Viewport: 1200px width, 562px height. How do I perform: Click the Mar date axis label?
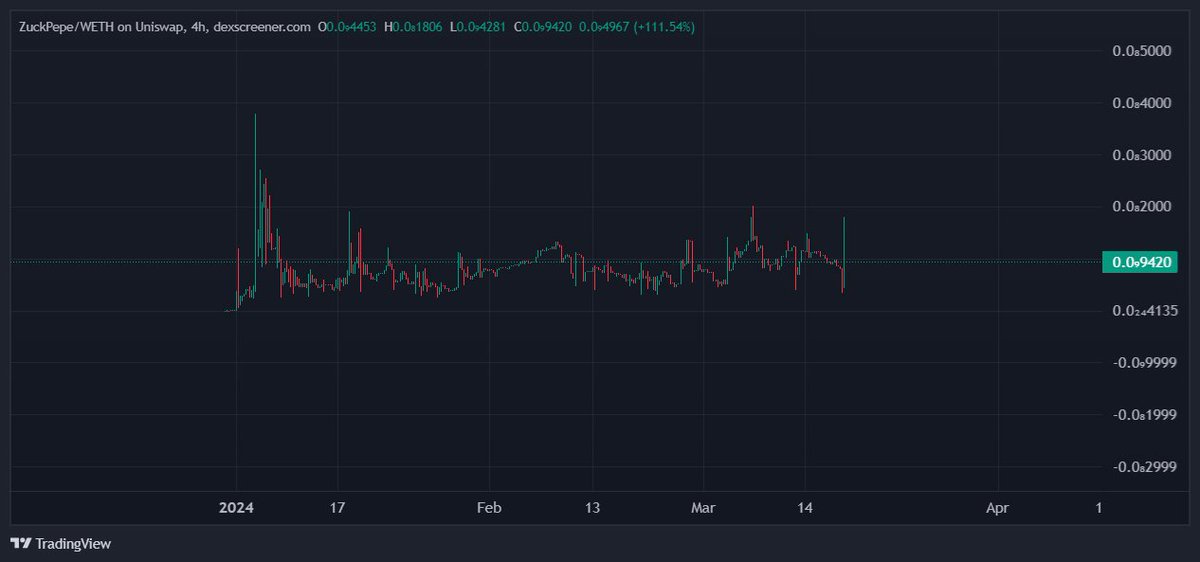705,507
